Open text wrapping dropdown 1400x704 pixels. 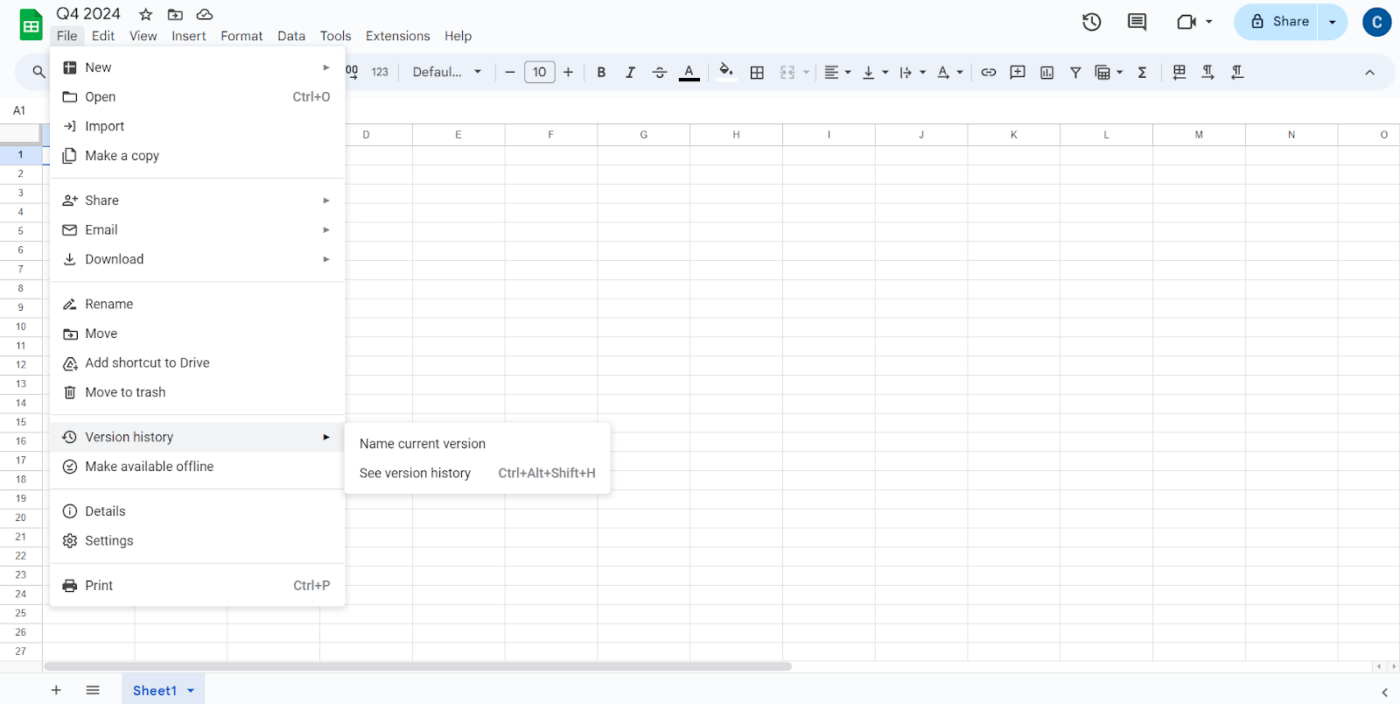911,72
